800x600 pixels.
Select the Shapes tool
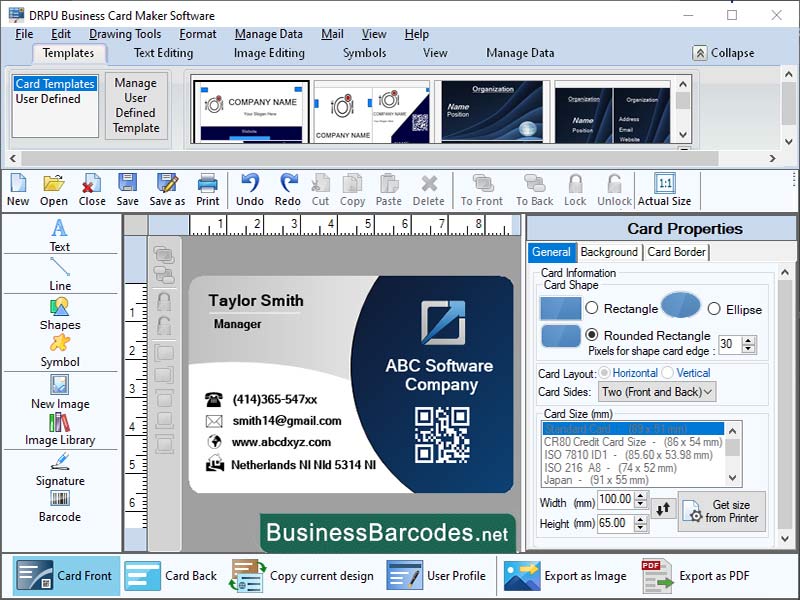point(58,318)
